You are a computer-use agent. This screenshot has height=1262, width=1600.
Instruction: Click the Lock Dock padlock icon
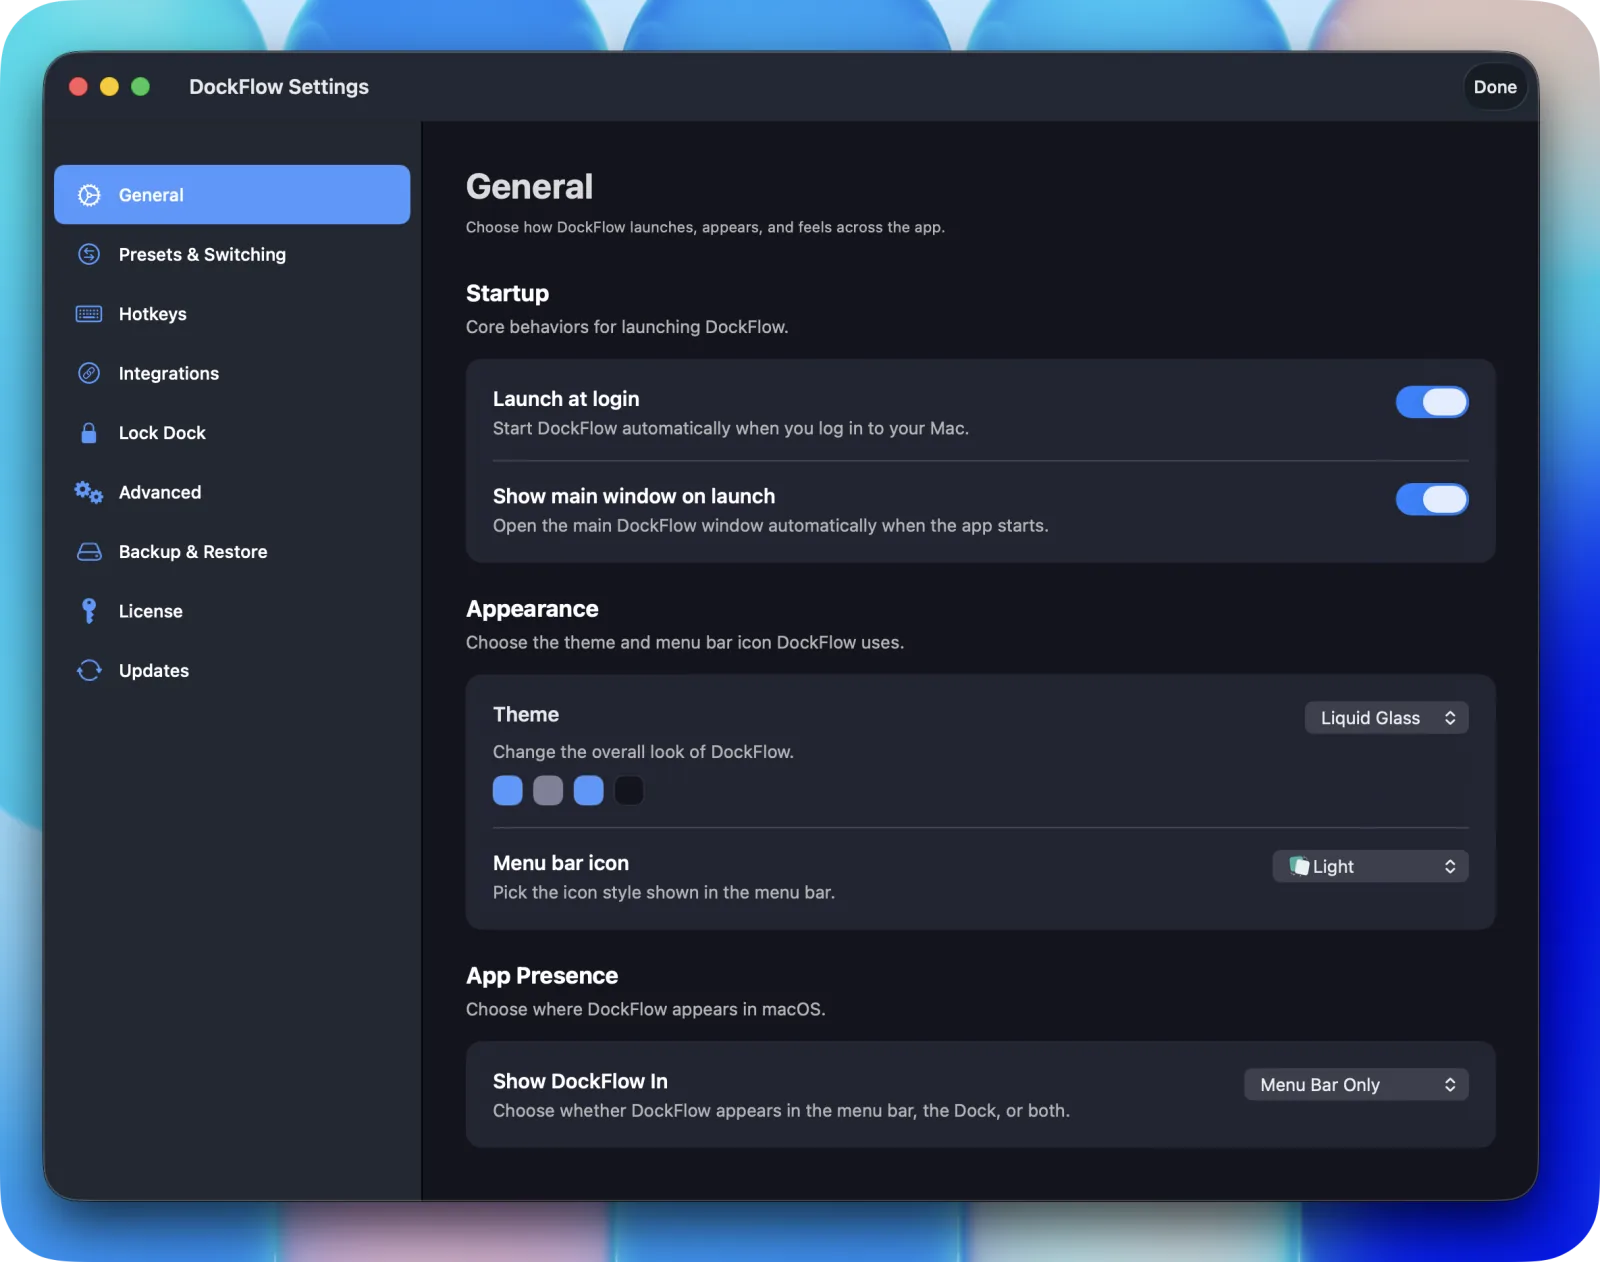[89, 433]
